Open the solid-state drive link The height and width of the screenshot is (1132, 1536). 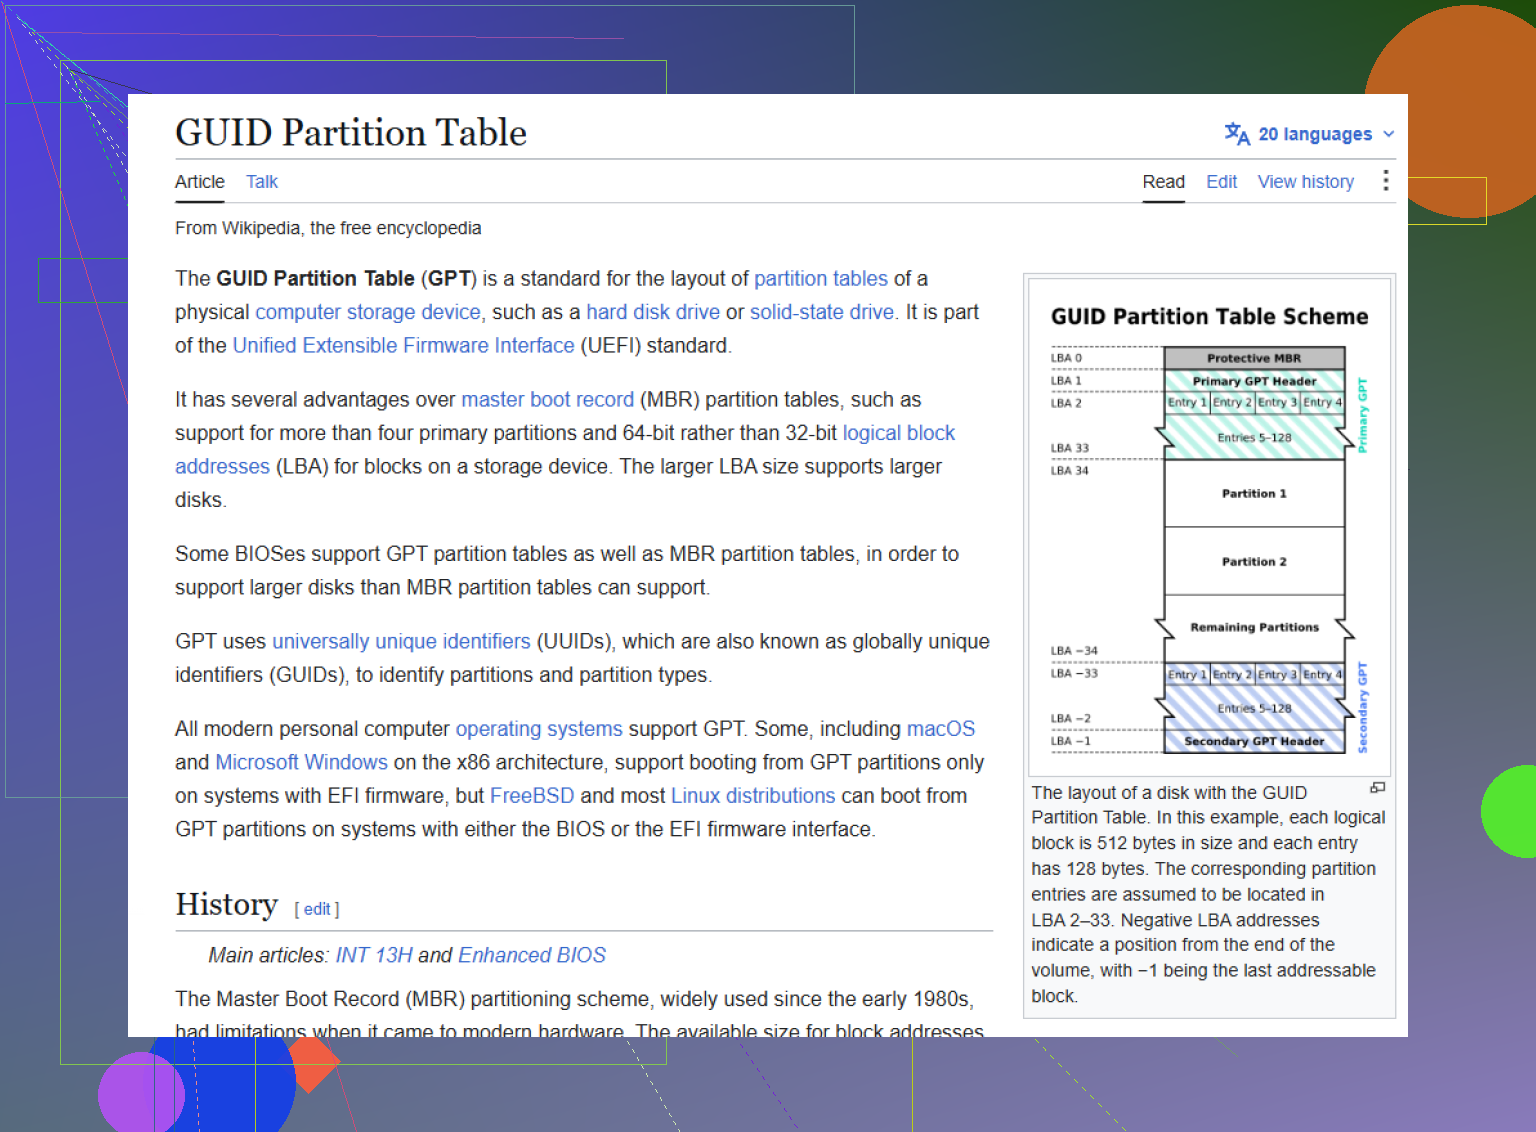tap(822, 312)
